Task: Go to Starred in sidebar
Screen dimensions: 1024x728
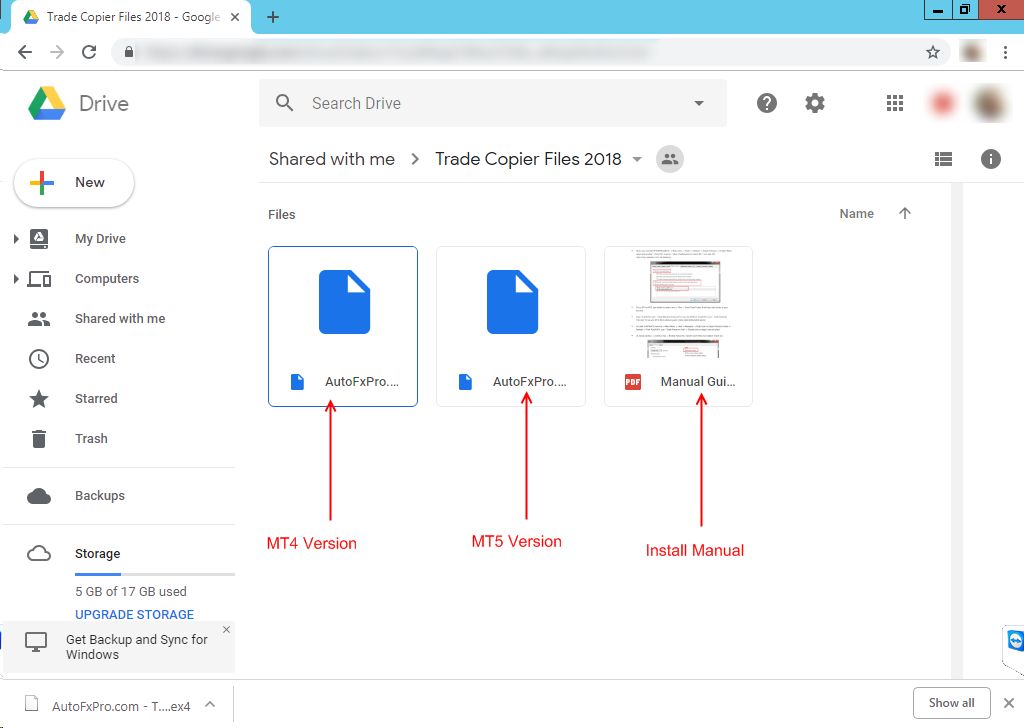Action: (x=96, y=399)
